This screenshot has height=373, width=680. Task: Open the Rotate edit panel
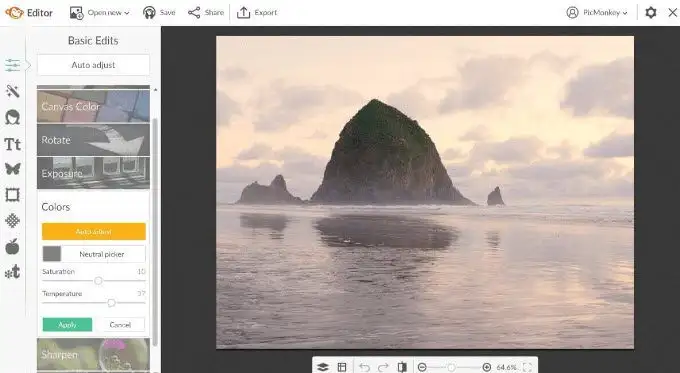click(x=93, y=140)
